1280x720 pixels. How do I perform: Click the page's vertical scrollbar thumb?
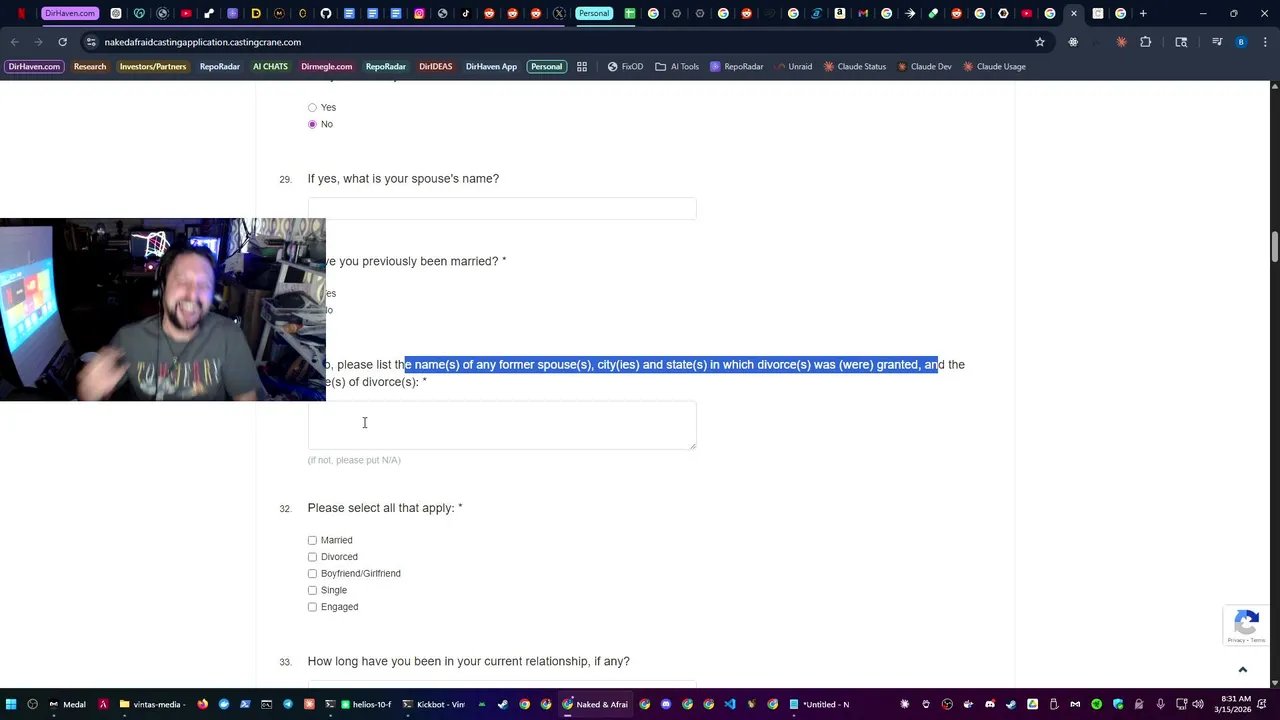point(1274,245)
